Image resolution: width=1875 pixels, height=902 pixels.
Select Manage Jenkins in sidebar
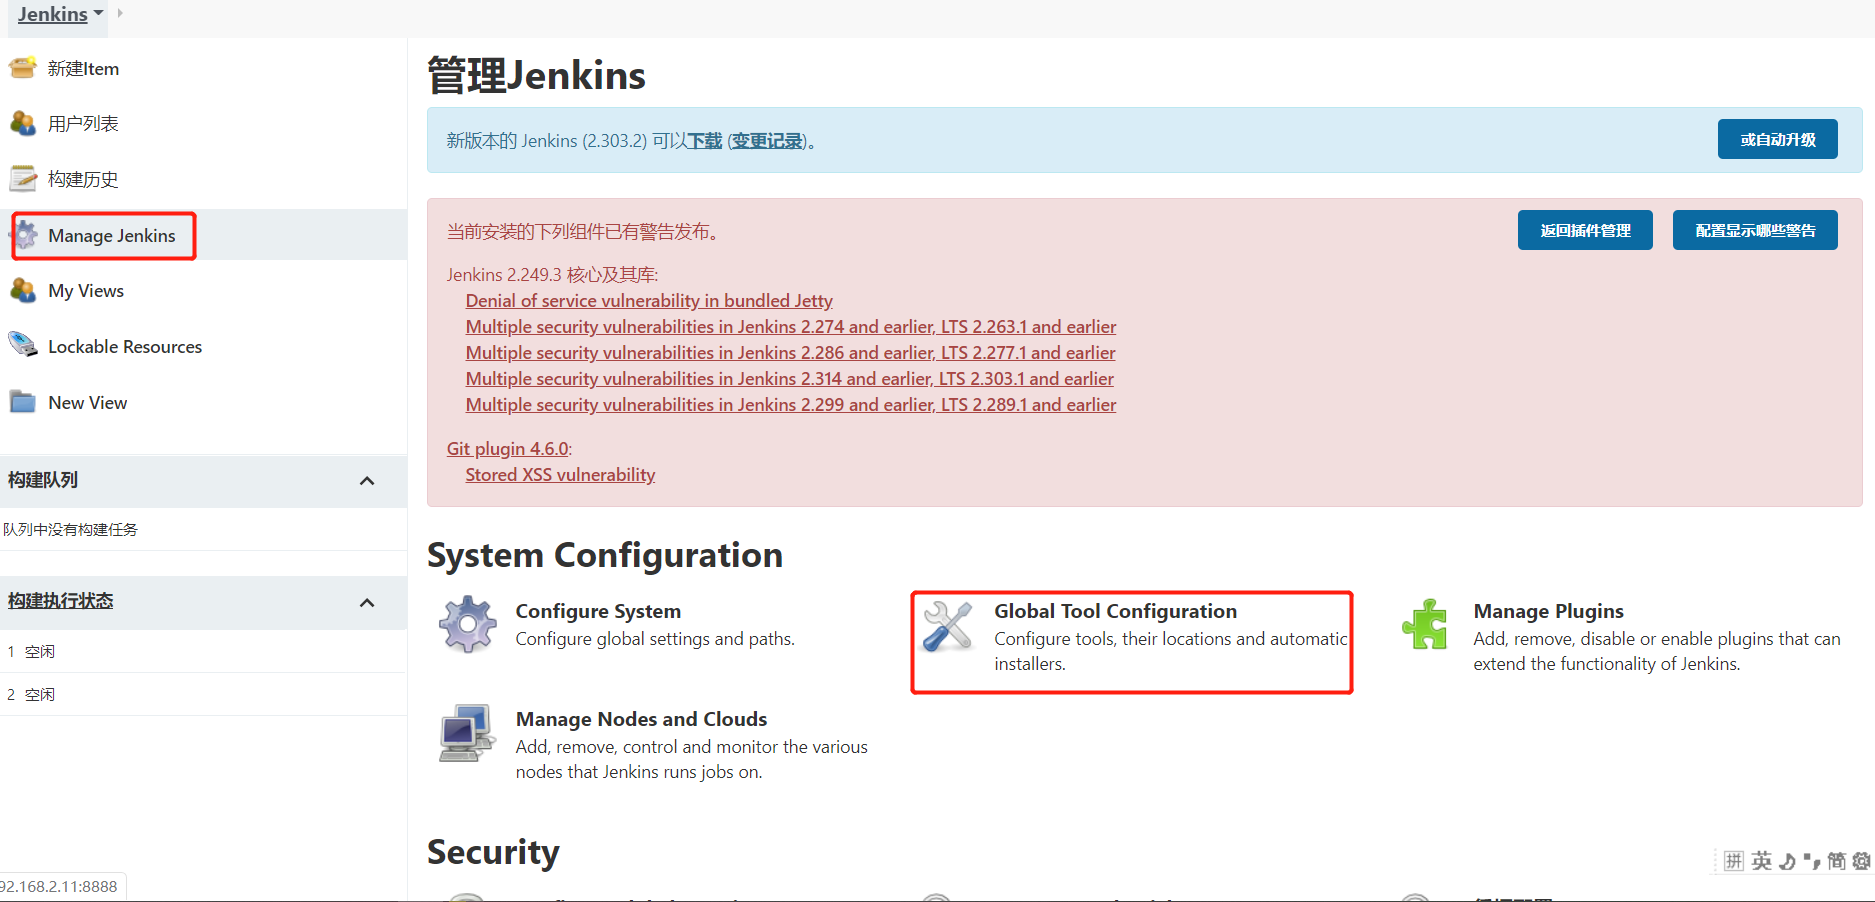tap(112, 235)
